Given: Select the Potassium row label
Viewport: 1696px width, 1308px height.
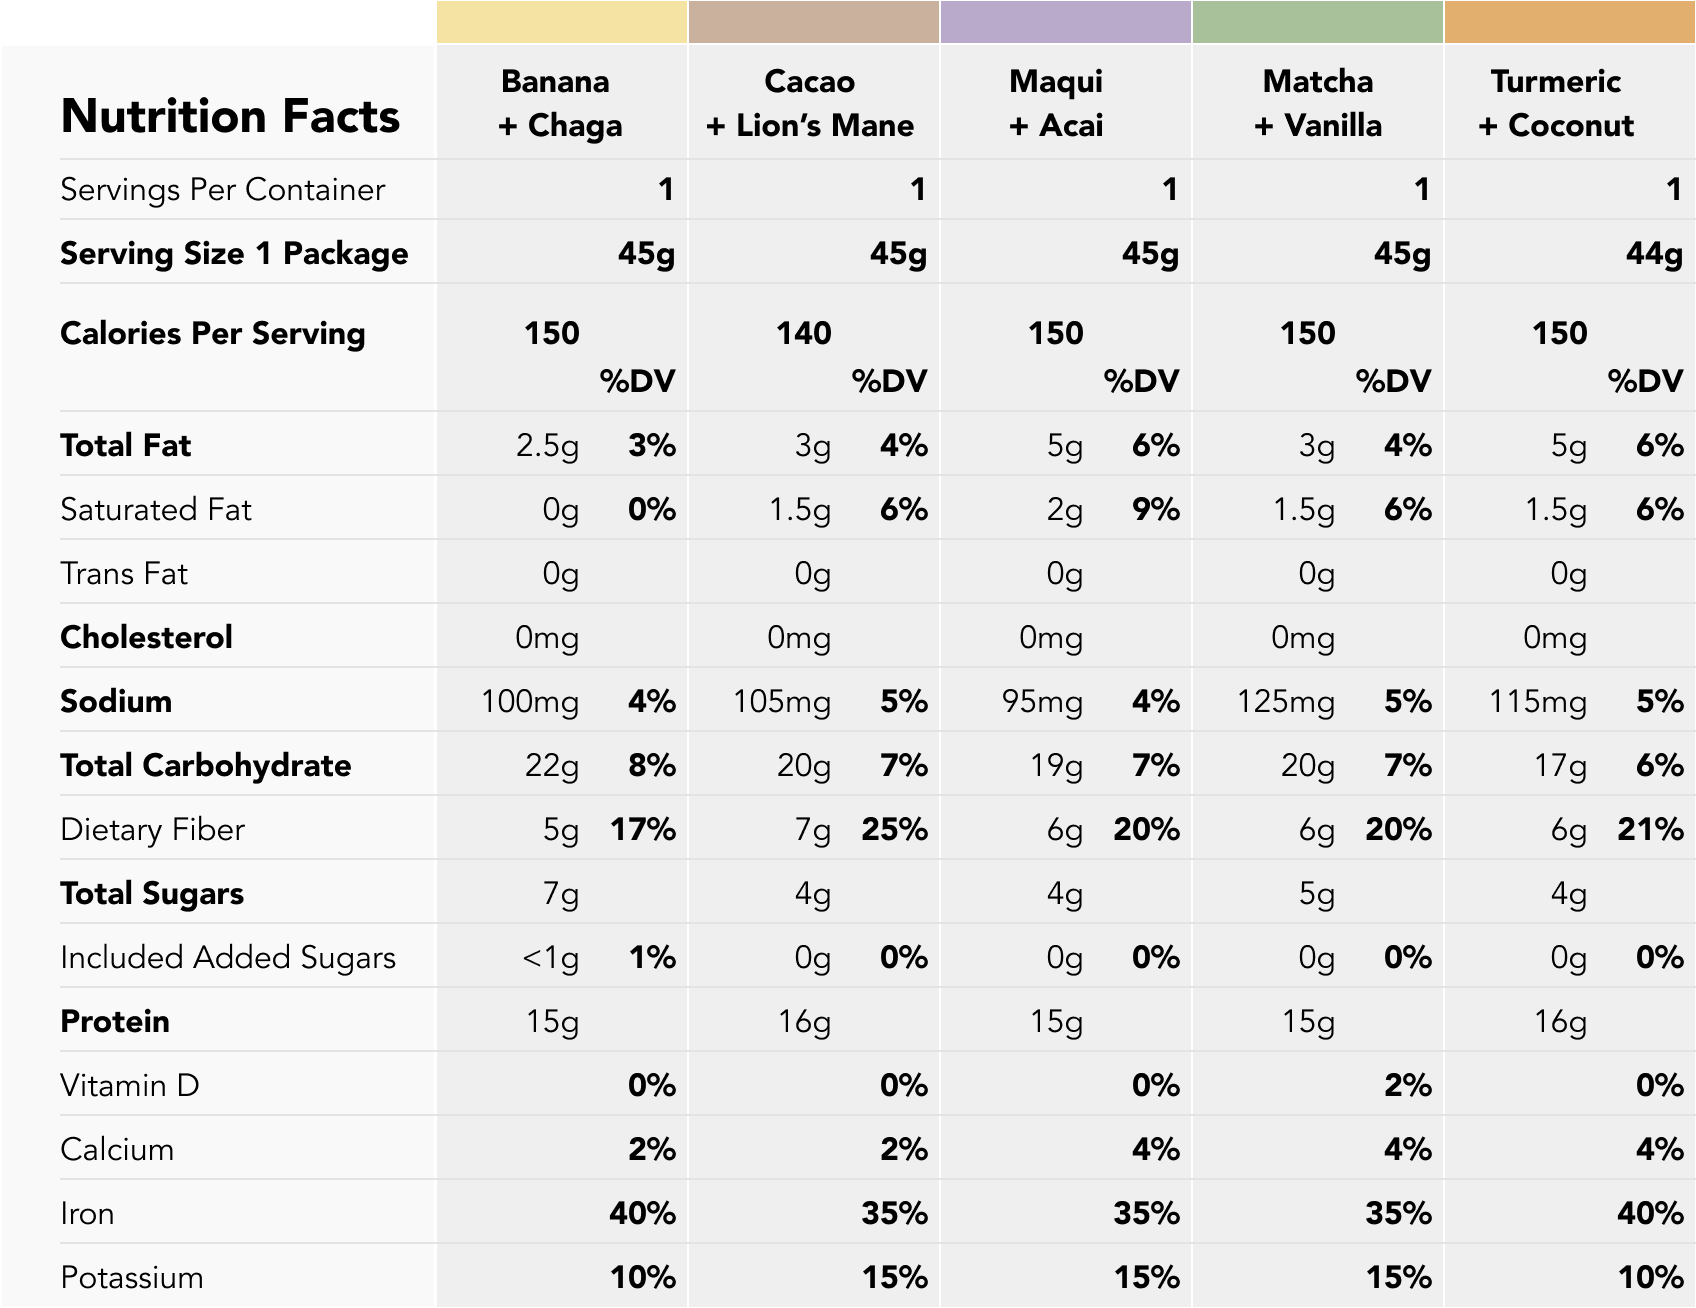Looking at the screenshot, I should [x=131, y=1277].
